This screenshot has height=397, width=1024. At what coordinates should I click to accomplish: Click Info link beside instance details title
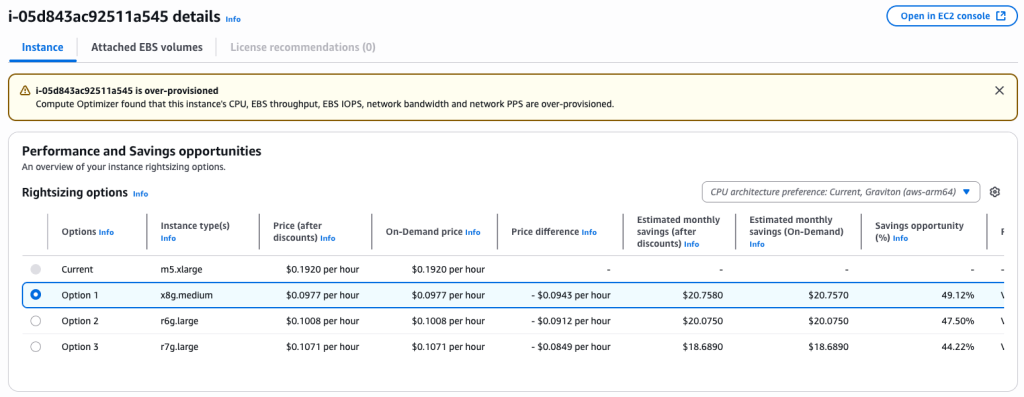point(233,19)
